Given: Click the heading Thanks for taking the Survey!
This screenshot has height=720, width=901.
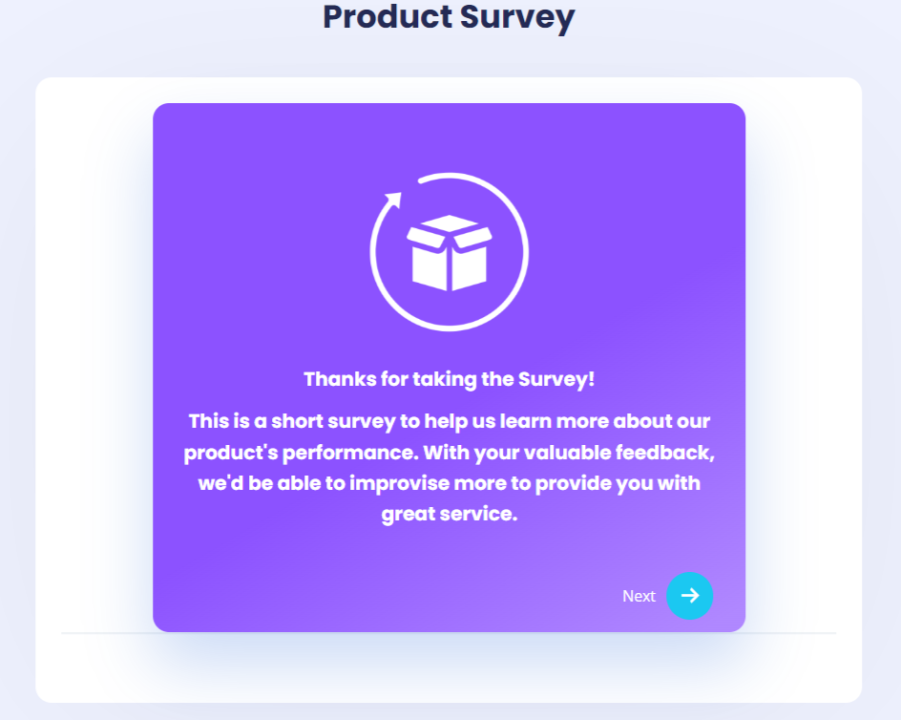Looking at the screenshot, I should pyautogui.click(x=449, y=379).
